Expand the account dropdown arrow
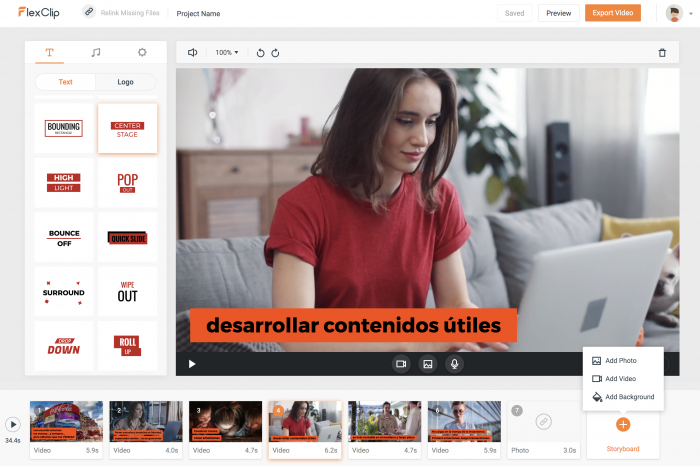Screen dimensions: 700x466 (x=691, y=13)
